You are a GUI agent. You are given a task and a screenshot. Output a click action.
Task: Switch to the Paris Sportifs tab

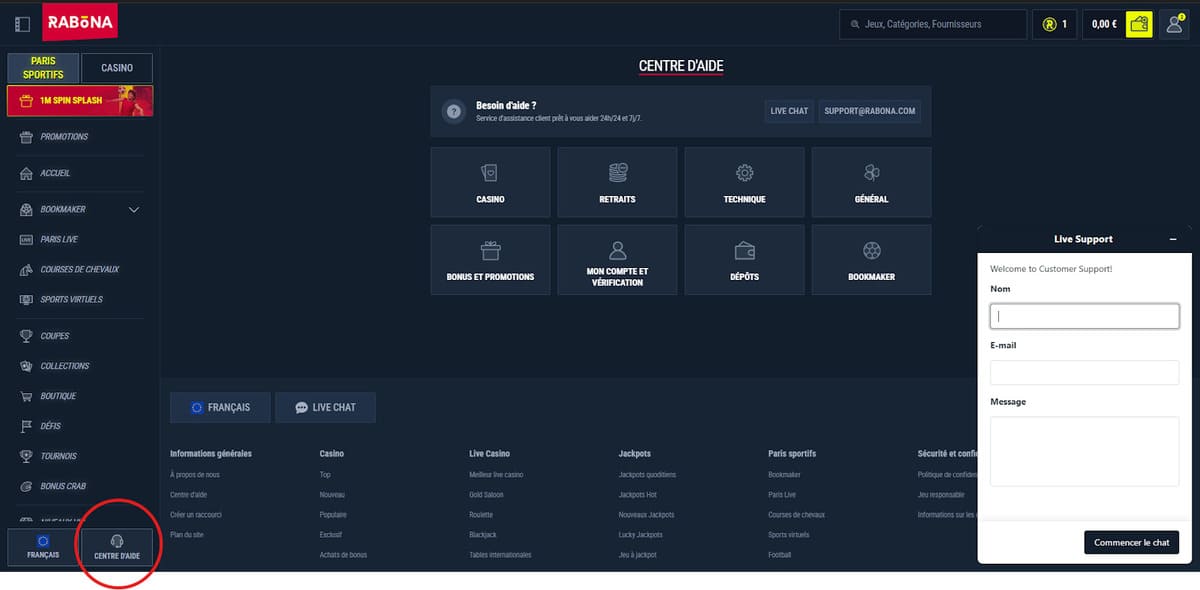pos(42,68)
